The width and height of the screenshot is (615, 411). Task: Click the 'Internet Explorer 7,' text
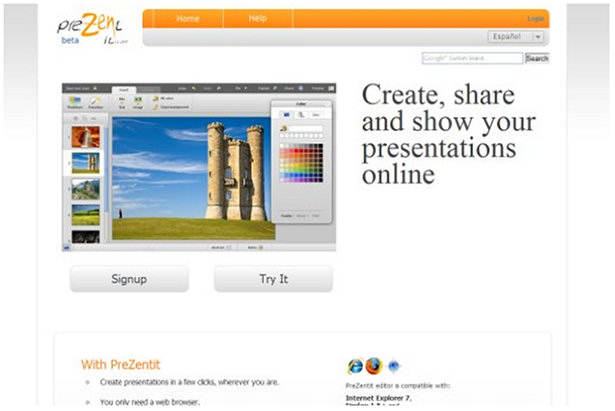tap(378, 398)
